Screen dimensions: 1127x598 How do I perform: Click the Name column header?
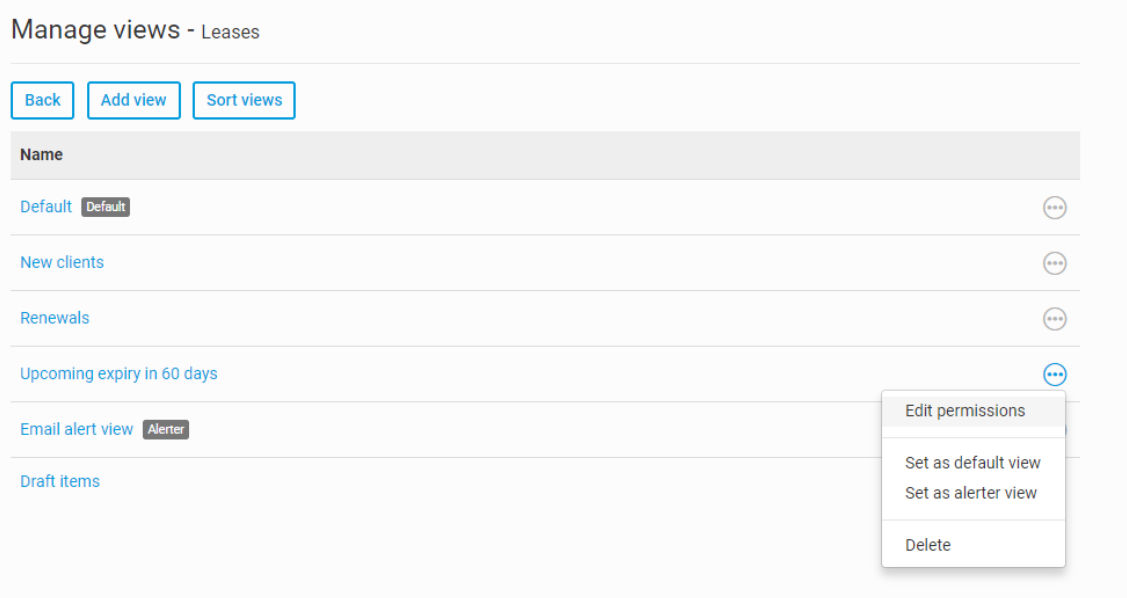[41, 155]
